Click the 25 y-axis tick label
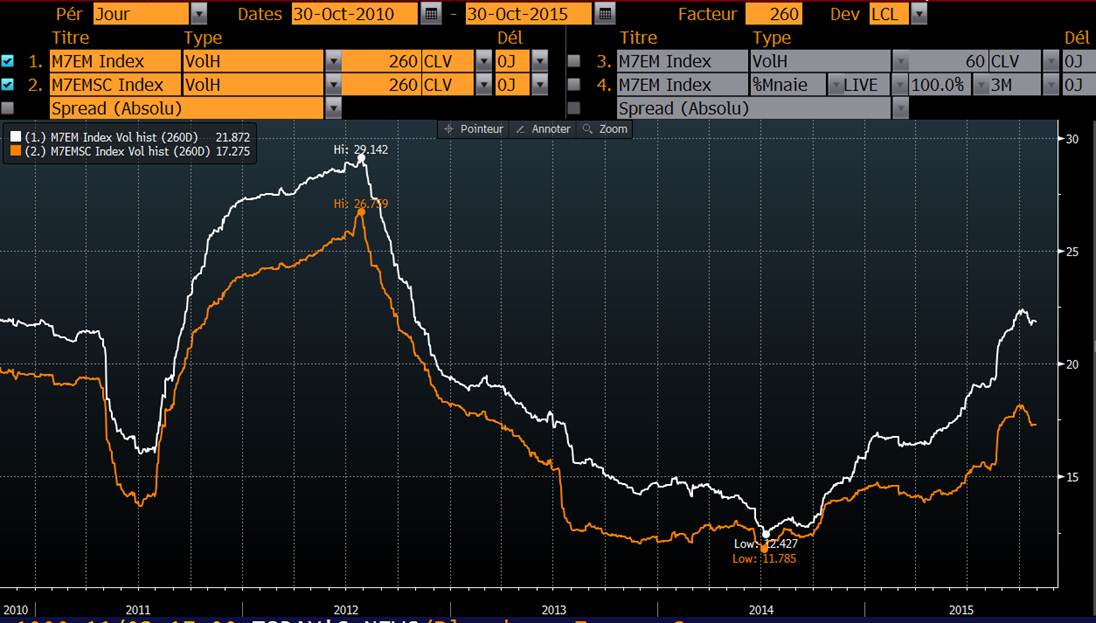This screenshot has width=1096, height=623. pyautogui.click(x=1072, y=252)
